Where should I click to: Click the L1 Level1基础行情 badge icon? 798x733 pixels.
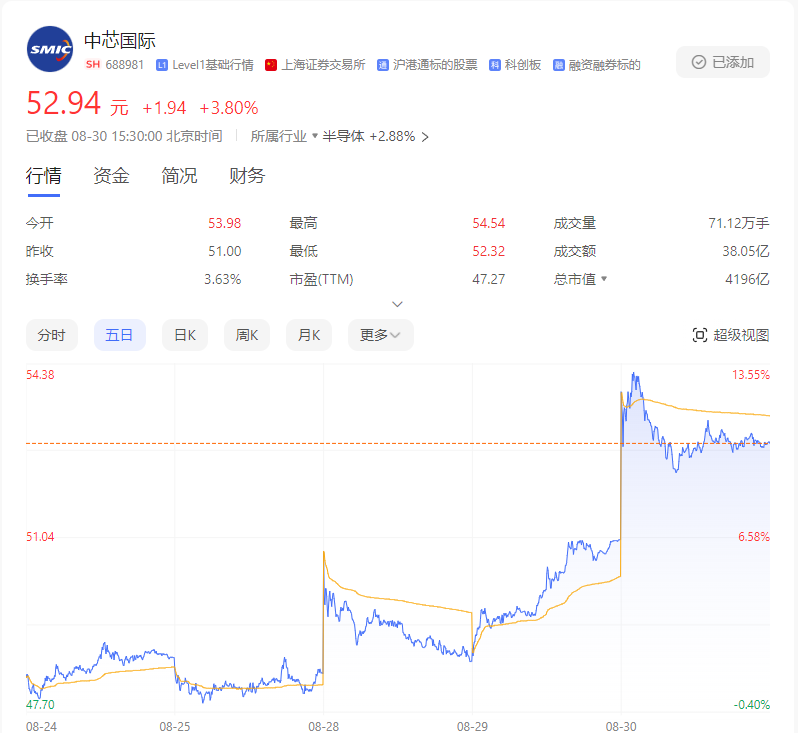tap(162, 65)
